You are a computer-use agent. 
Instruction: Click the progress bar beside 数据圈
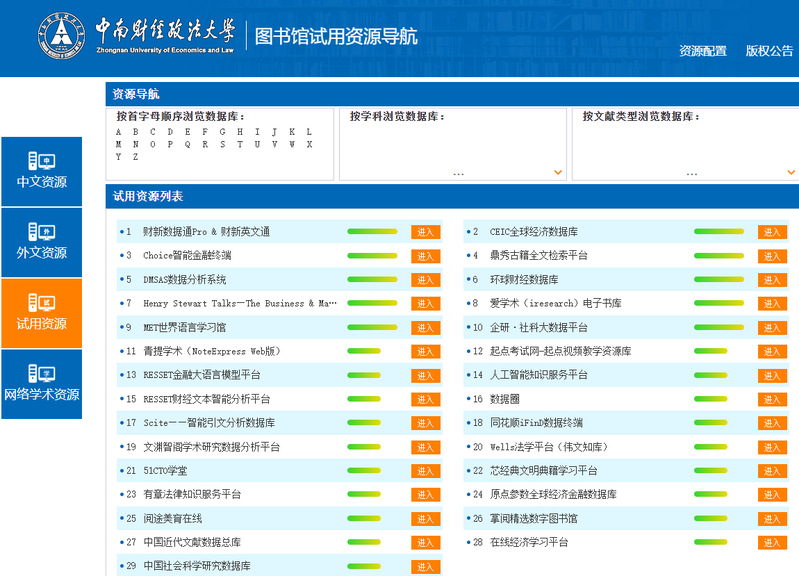pos(719,399)
